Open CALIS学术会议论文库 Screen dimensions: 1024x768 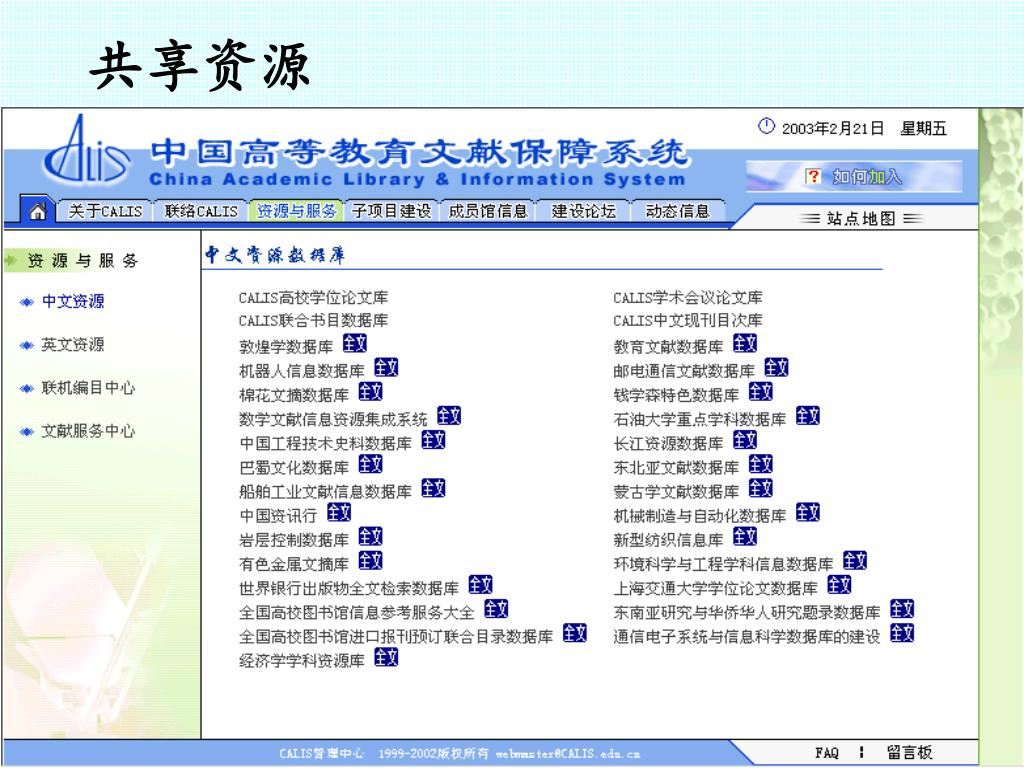688,298
